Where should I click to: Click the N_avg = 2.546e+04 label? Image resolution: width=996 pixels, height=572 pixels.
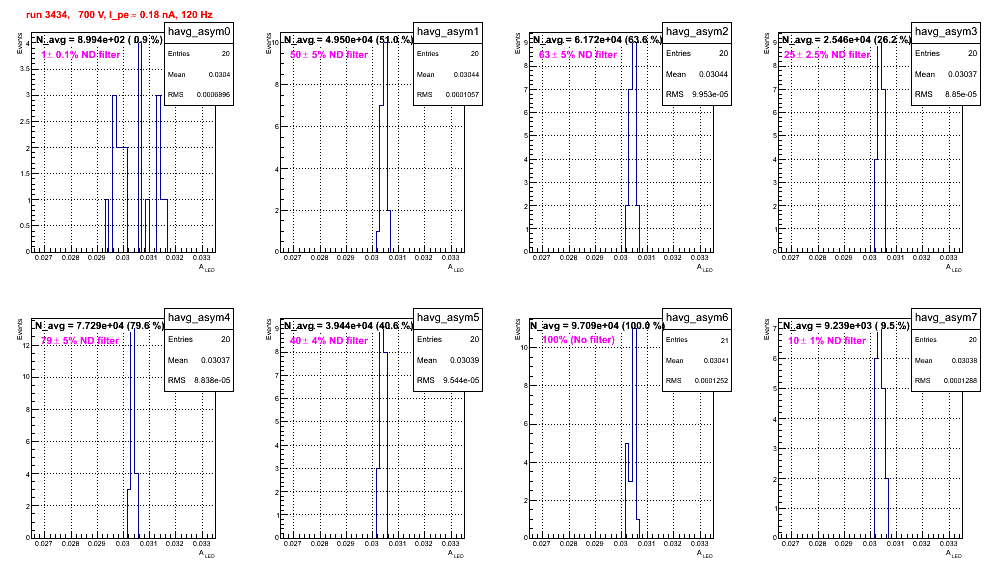tap(846, 39)
